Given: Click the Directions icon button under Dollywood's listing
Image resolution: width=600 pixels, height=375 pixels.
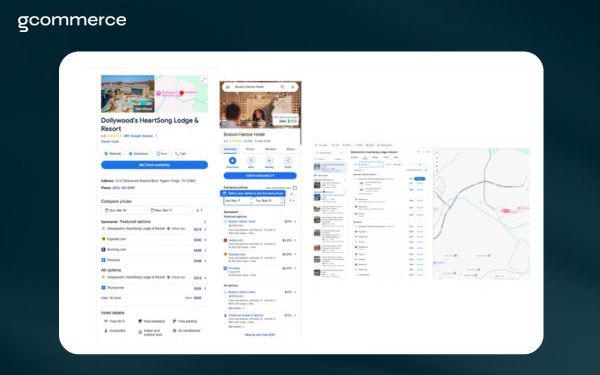Looking at the screenshot, I should pyautogui.click(x=139, y=153).
